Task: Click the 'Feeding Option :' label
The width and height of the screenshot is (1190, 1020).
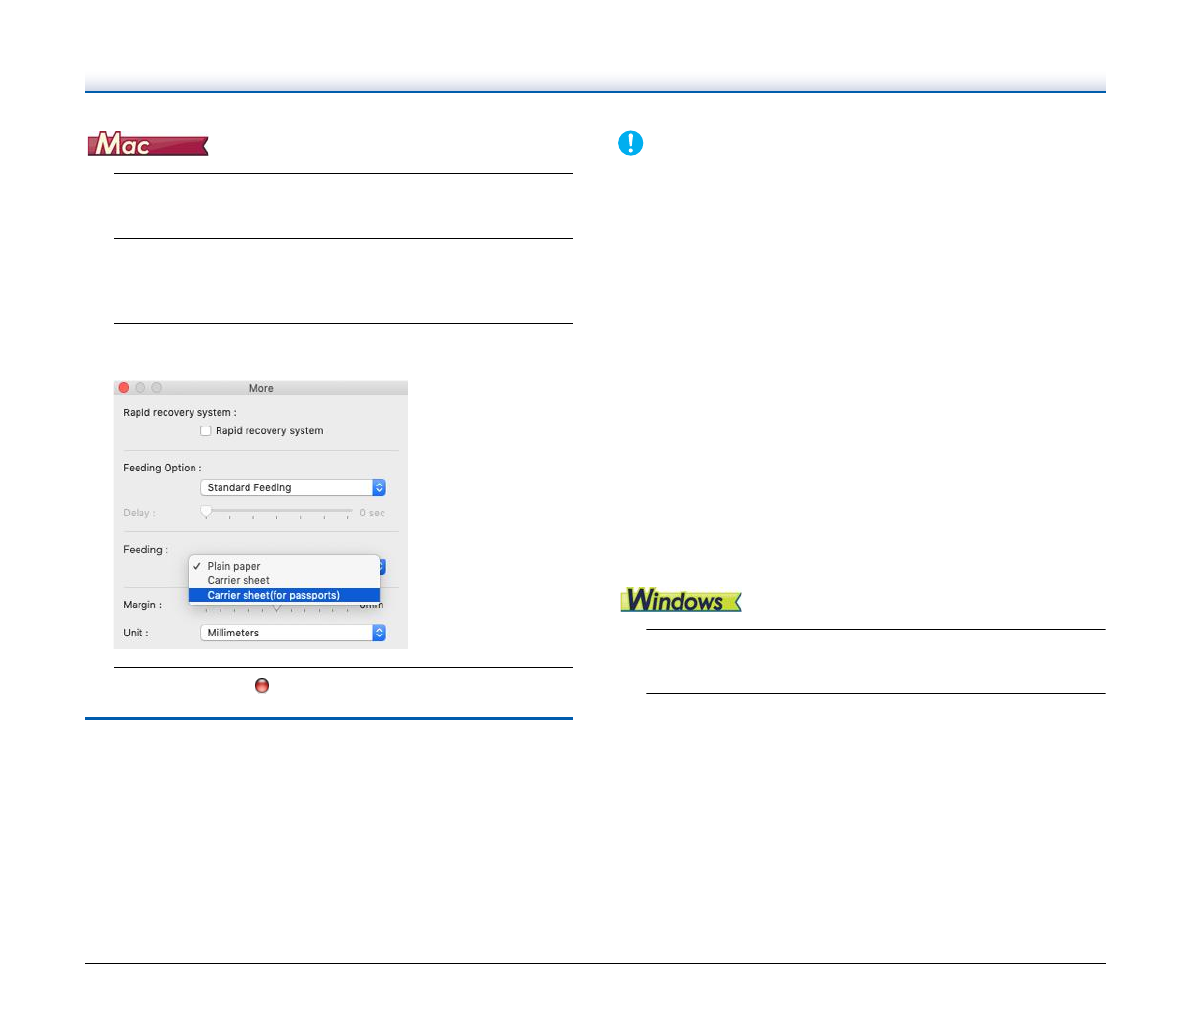Action: tap(162, 468)
